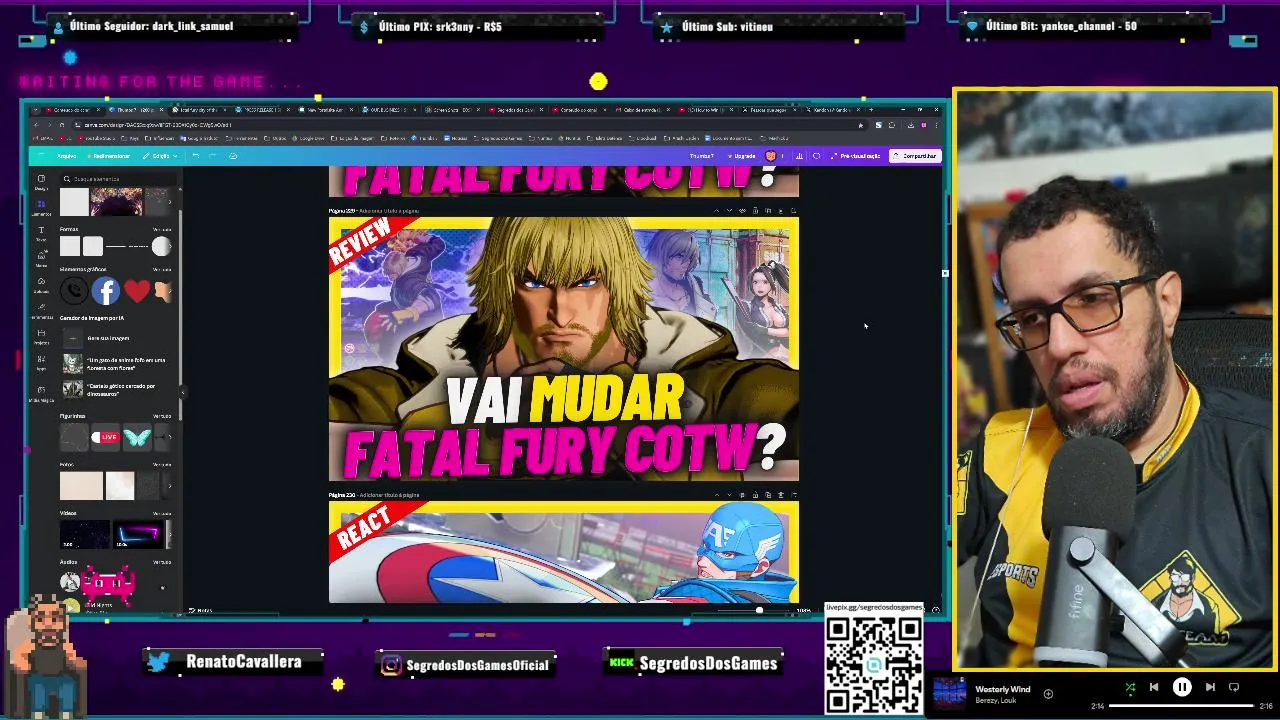Add a new page after page 229
This screenshot has width=1280, height=720.
coord(793,211)
